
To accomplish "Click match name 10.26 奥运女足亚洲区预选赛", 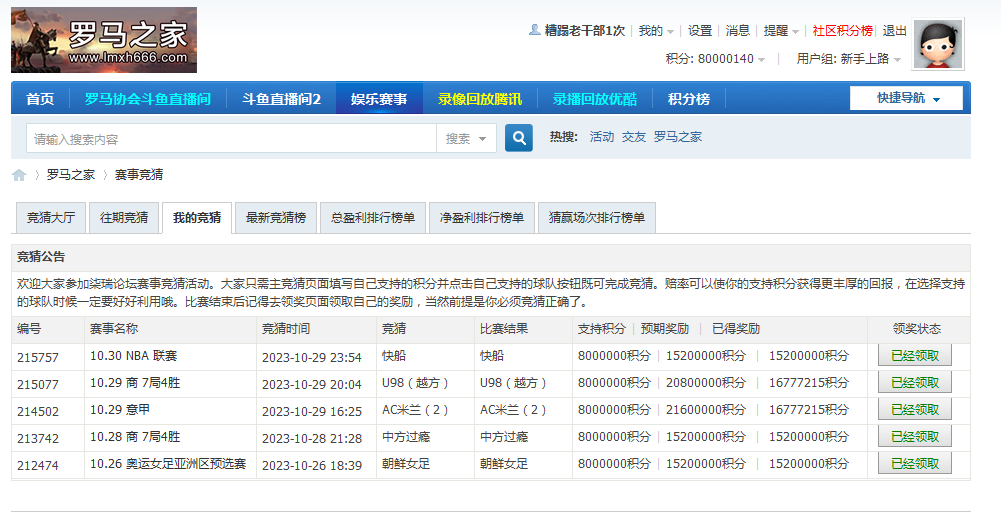I will click(x=168, y=463).
